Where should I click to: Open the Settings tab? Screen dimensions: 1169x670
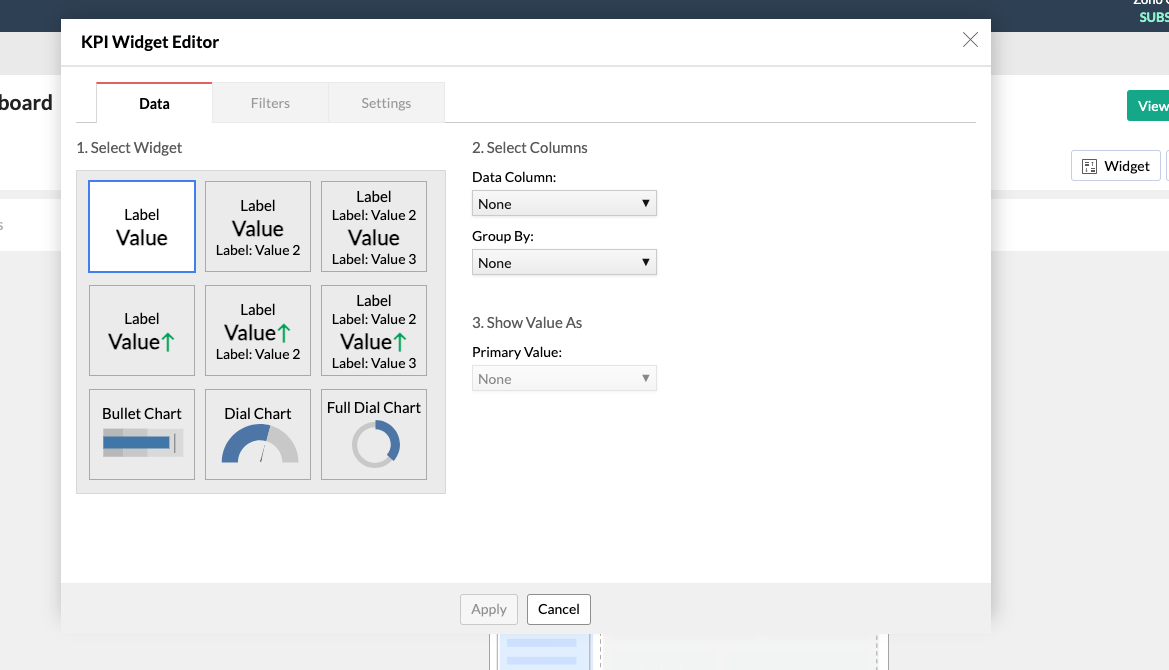386,103
